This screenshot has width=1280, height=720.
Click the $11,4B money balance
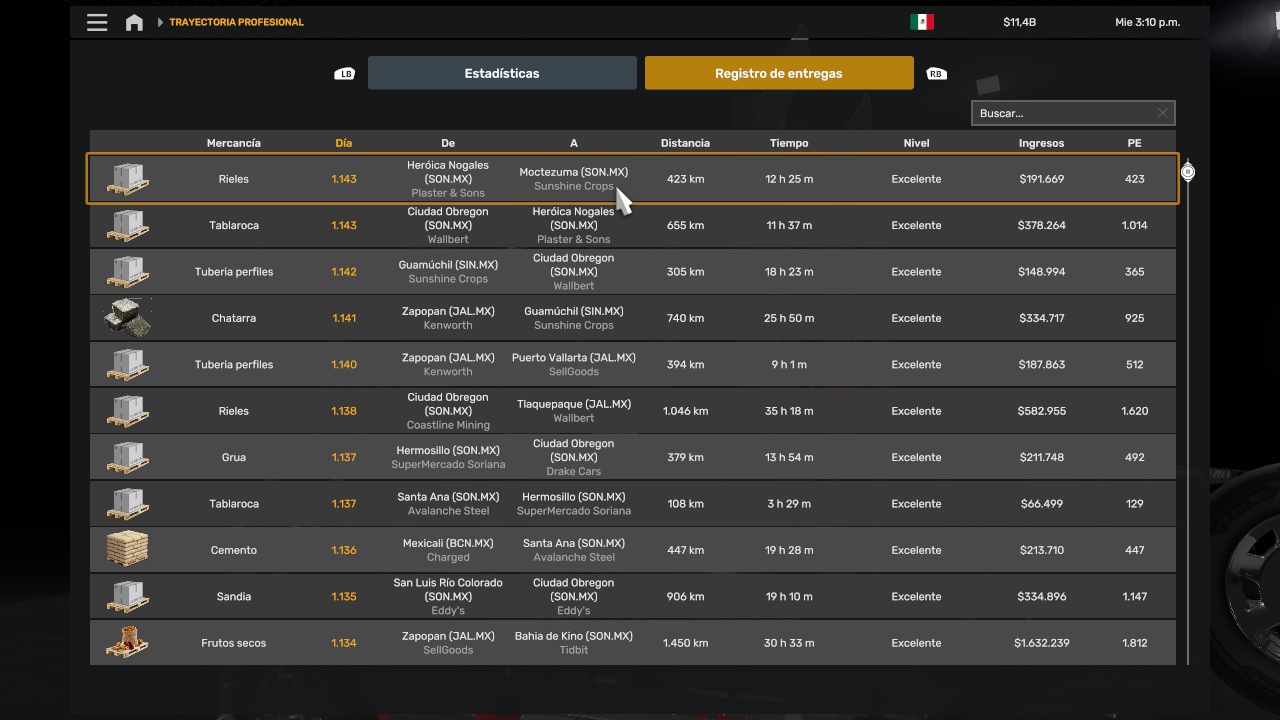pos(1019,22)
